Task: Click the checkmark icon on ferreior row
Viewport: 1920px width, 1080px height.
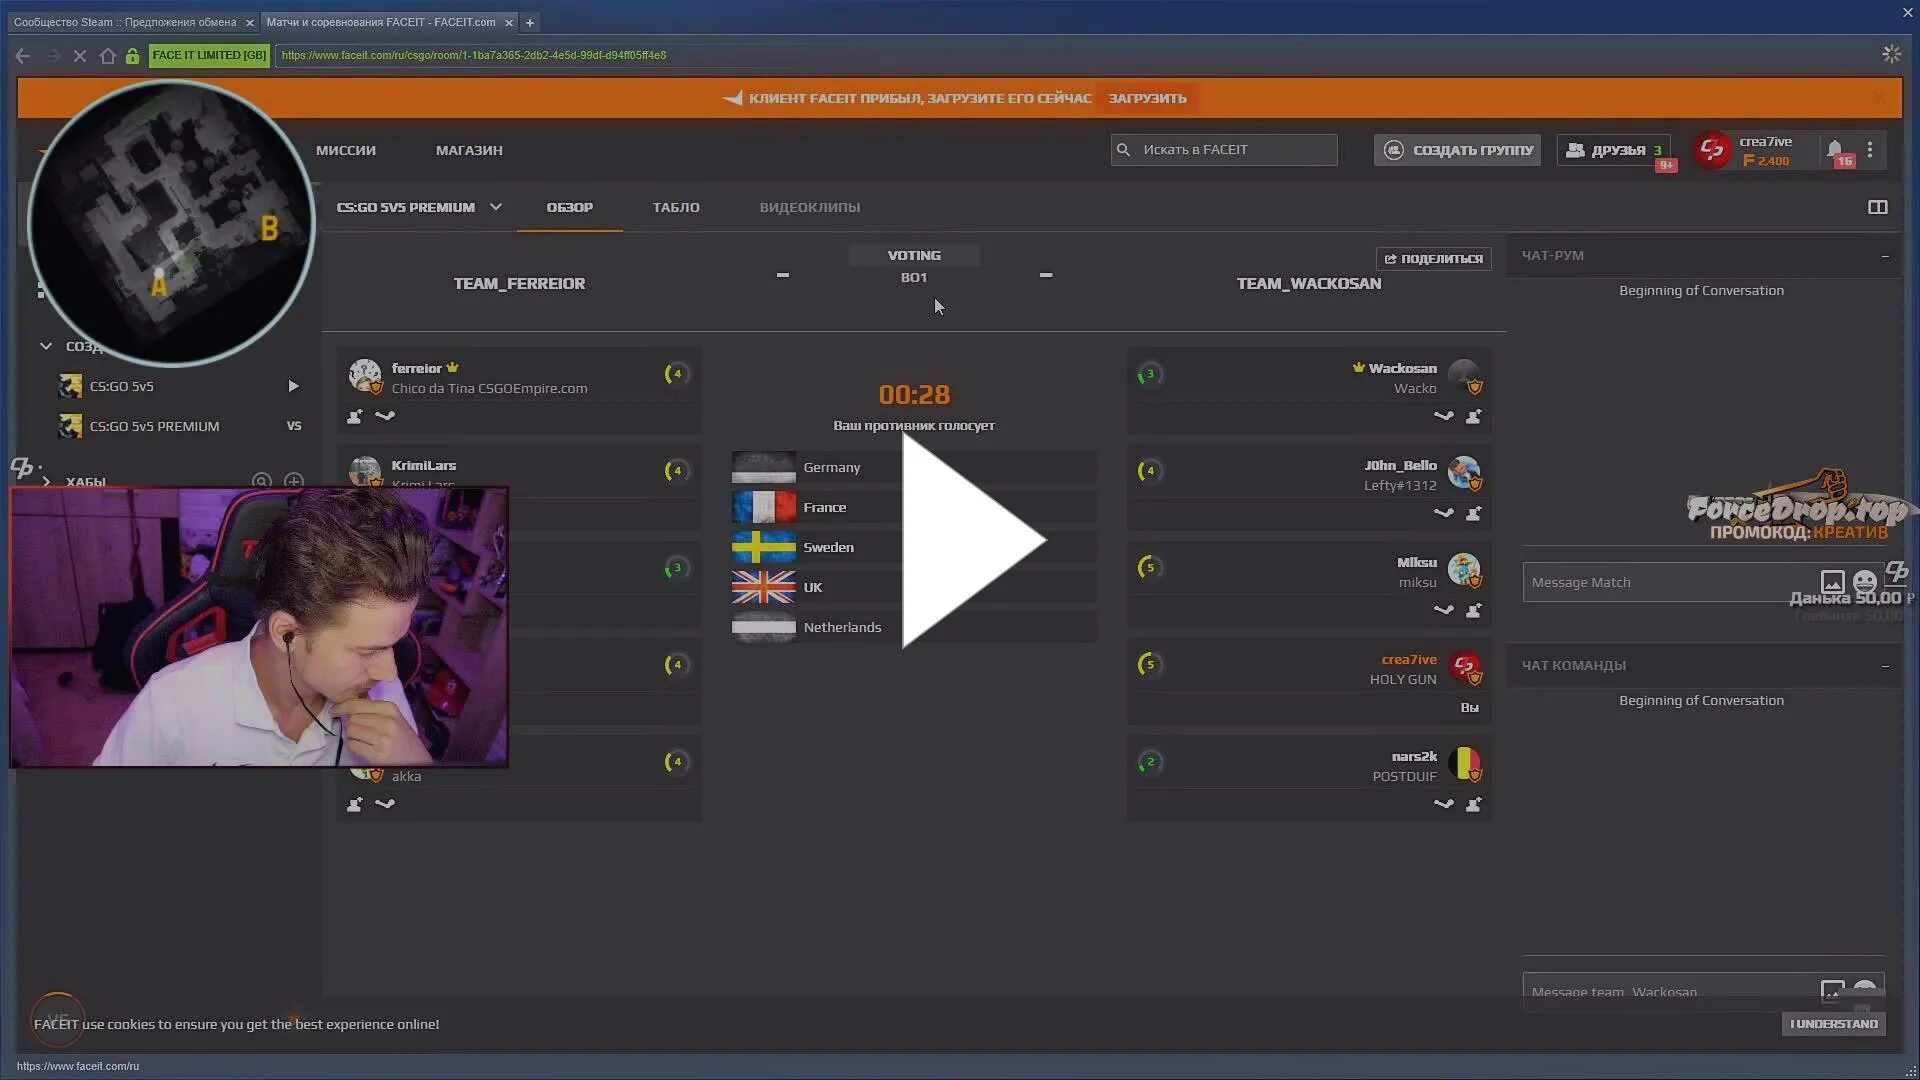Action: coord(386,417)
